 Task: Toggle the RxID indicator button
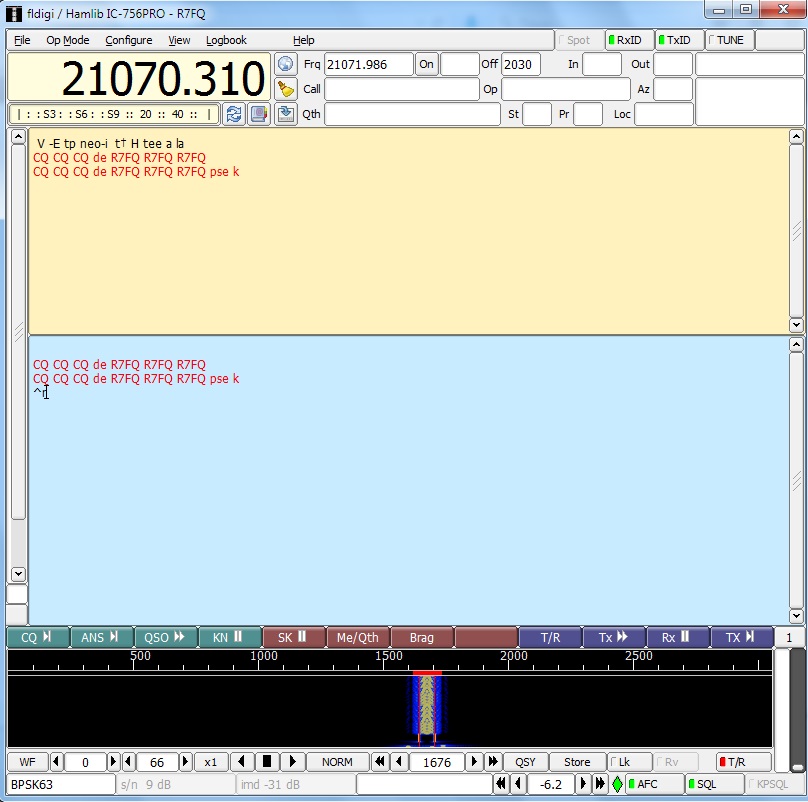629,40
